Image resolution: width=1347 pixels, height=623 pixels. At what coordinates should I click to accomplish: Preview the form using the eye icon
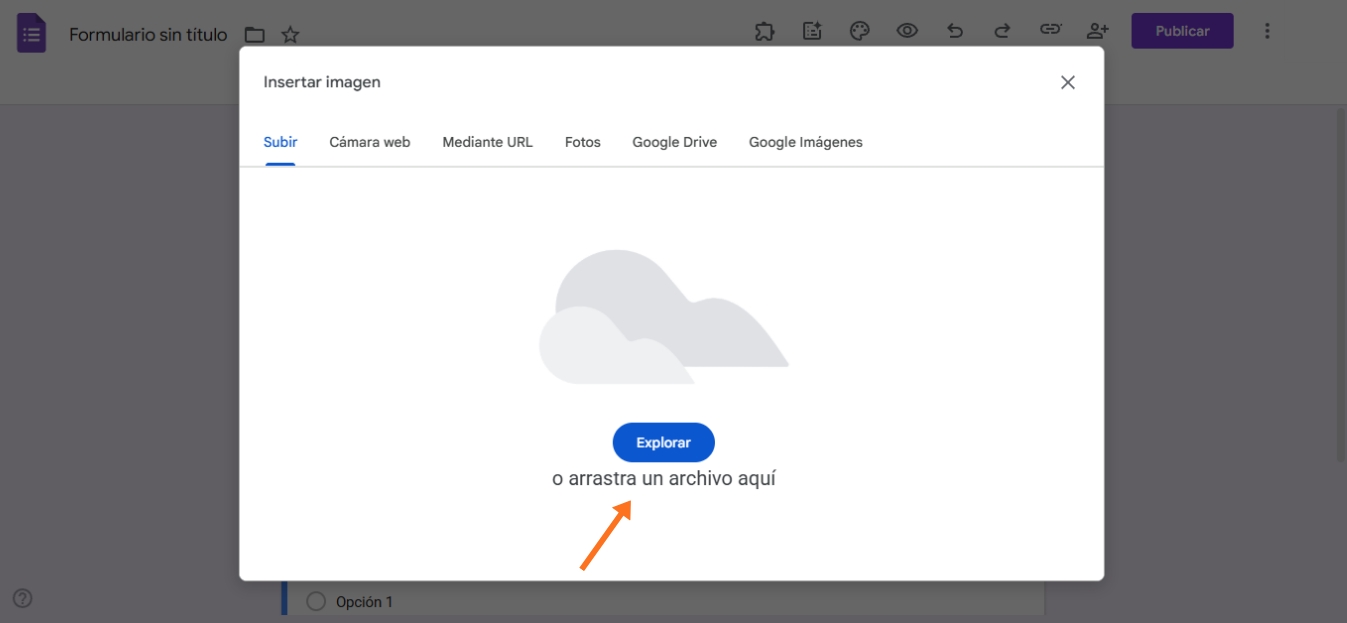tap(907, 31)
